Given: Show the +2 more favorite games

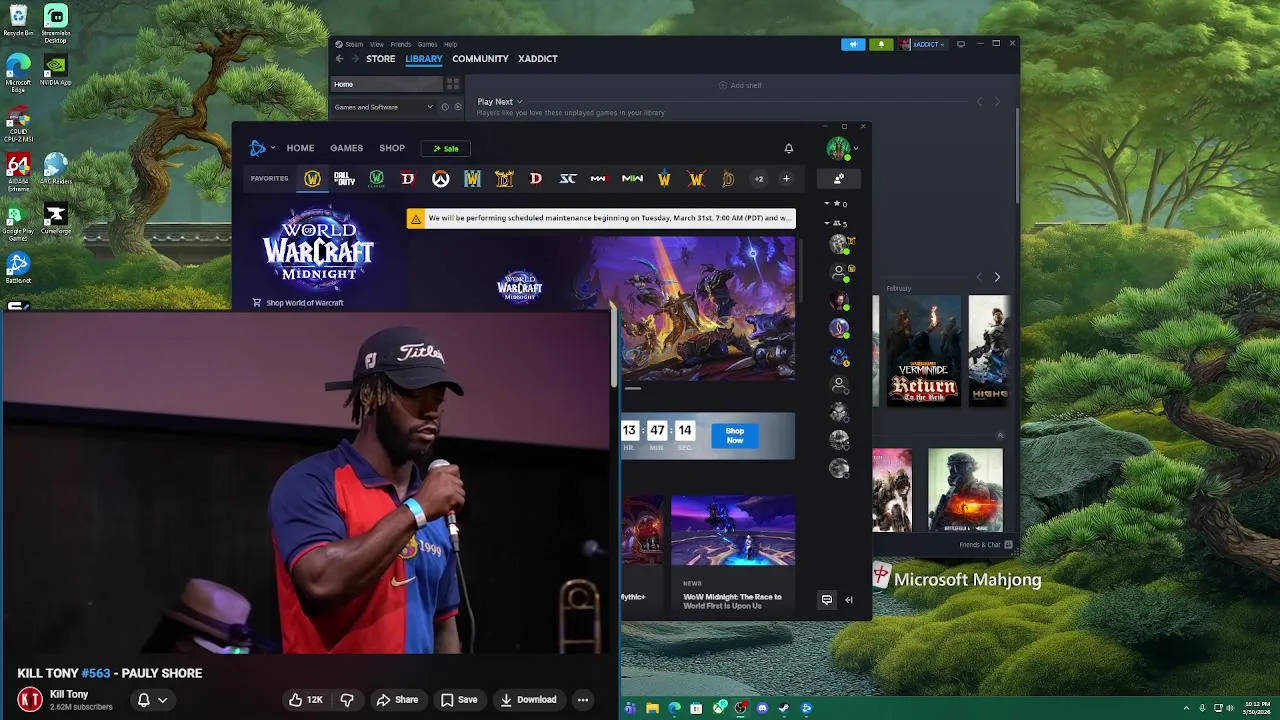Looking at the screenshot, I should coord(759,179).
